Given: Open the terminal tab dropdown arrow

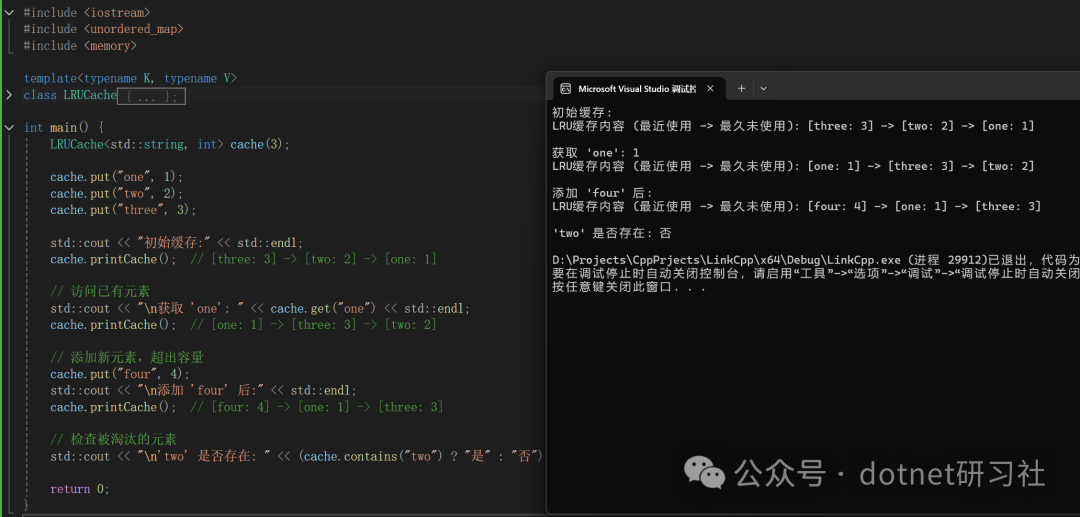Looking at the screenshot, I should [x=763, y=89].
